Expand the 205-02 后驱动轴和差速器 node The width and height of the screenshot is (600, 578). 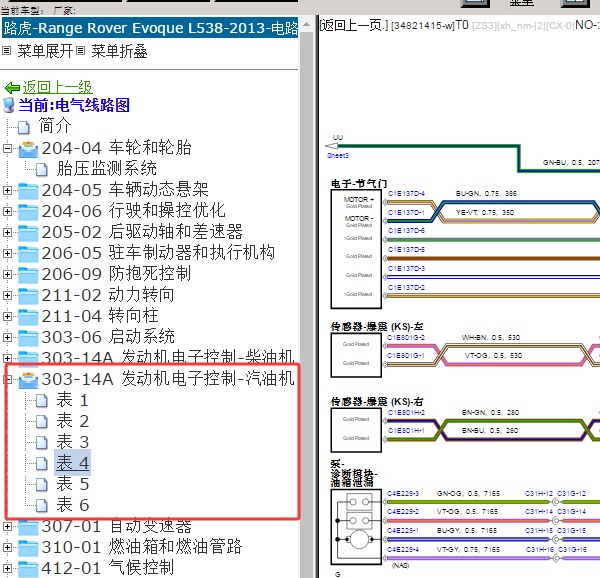tap(7, 232)
